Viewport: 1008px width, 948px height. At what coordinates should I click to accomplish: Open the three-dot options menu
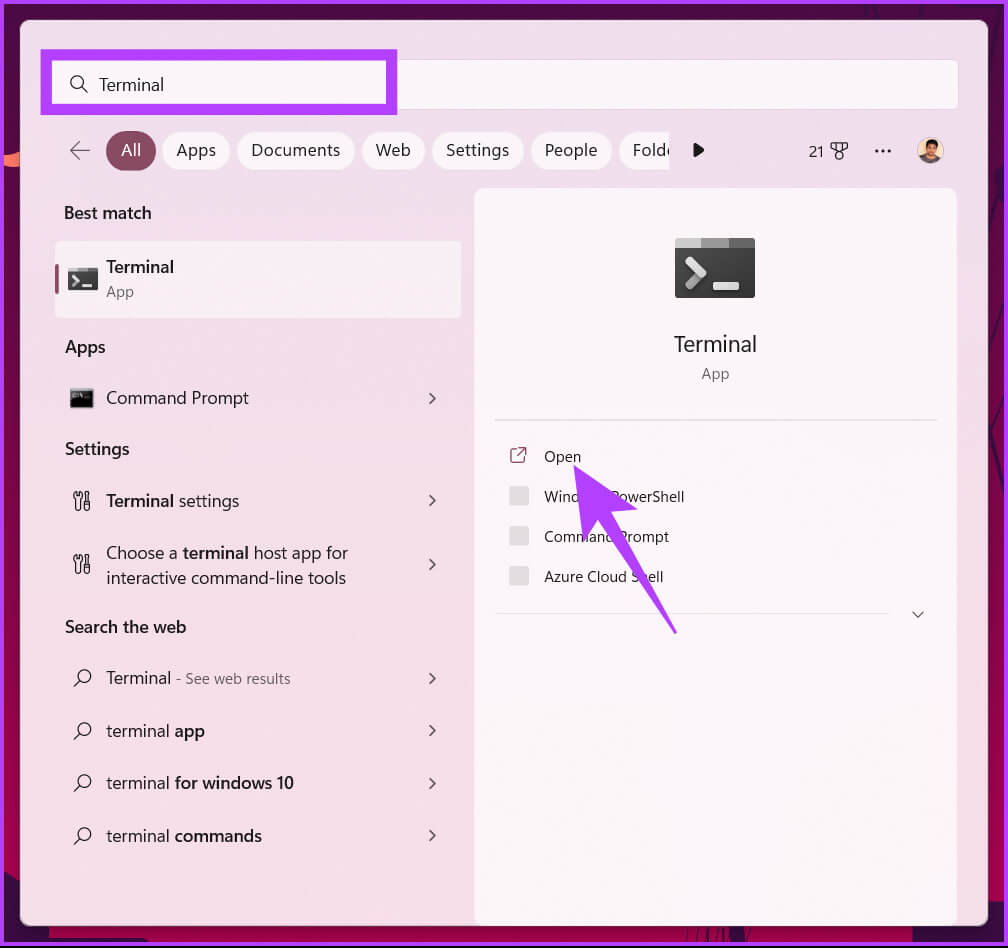[x=883, y=151]
